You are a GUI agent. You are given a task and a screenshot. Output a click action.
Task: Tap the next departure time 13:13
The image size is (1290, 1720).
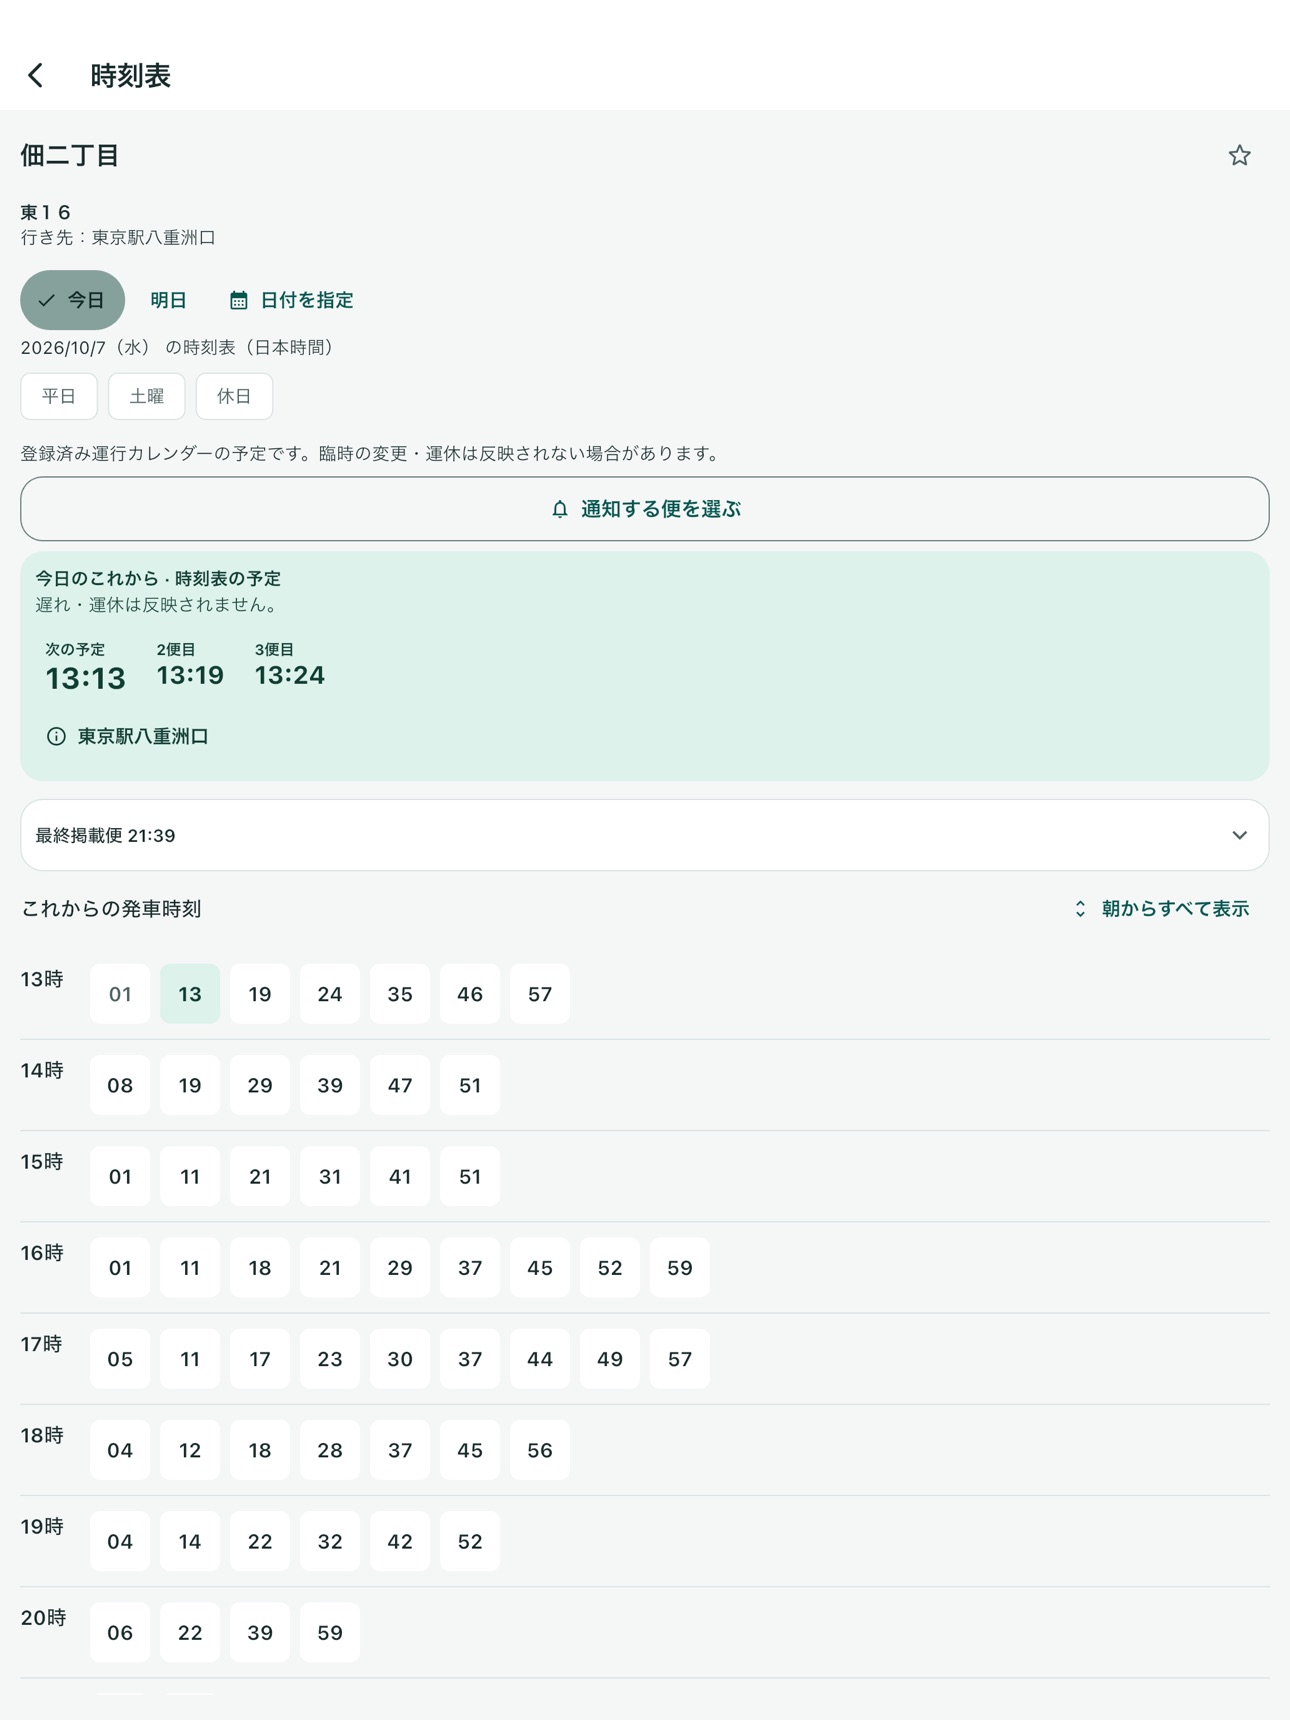point(85,678)
